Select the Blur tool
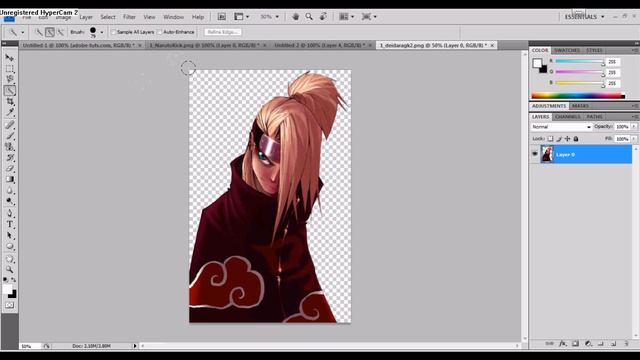Screen dimensions: 640x360 pos(9,190)
